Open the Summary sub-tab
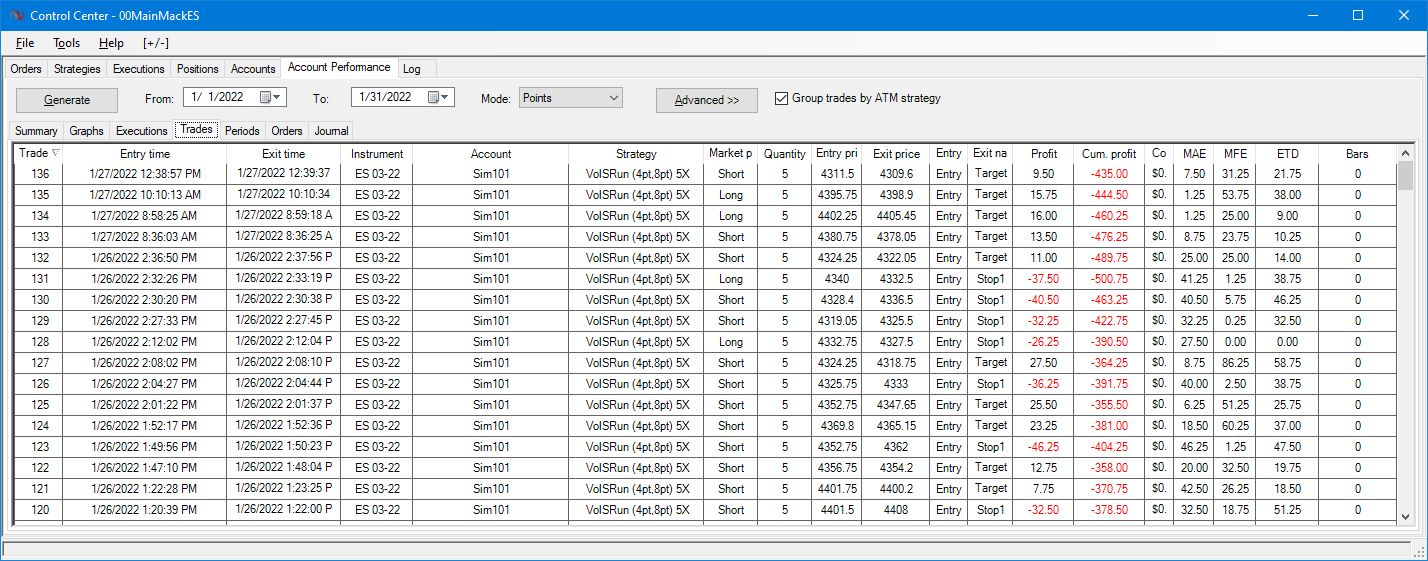The image size is (1428, 561). [x=36, y=131]
